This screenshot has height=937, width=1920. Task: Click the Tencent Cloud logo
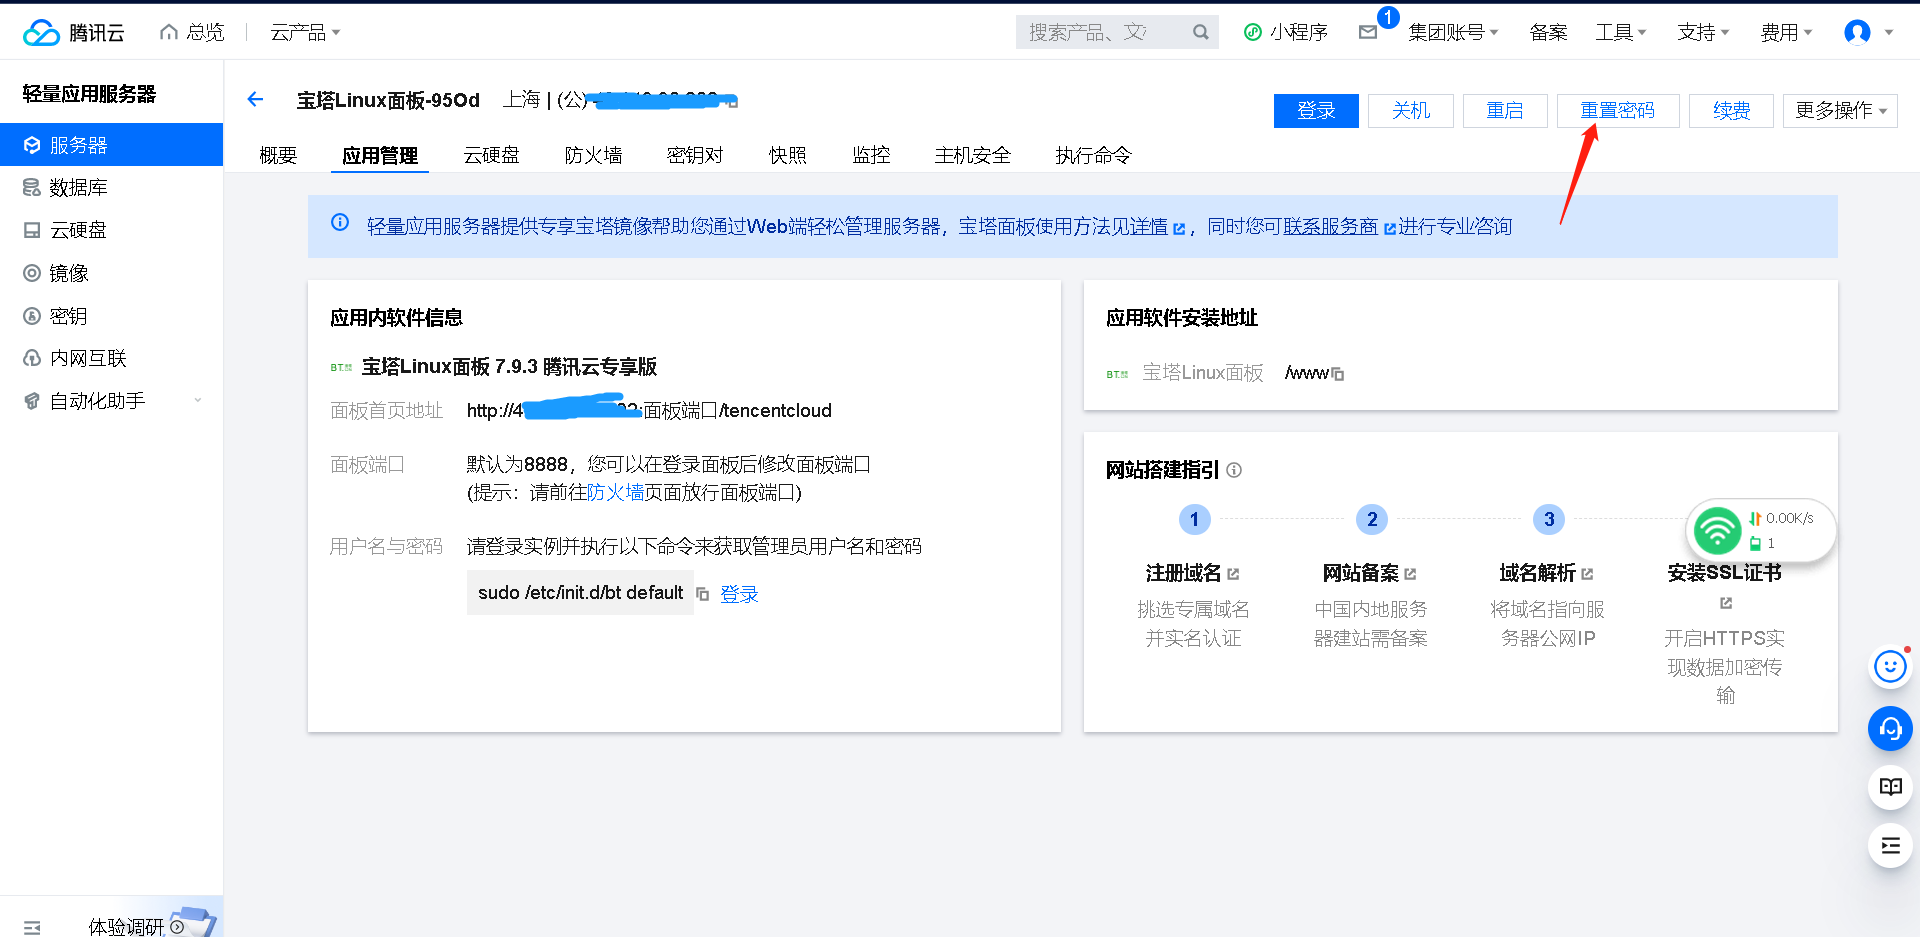[x=73, y=33]
